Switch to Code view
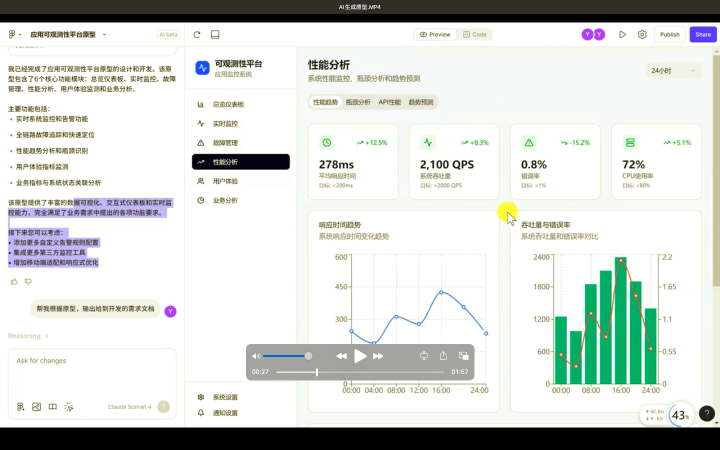 coord(474,34)
